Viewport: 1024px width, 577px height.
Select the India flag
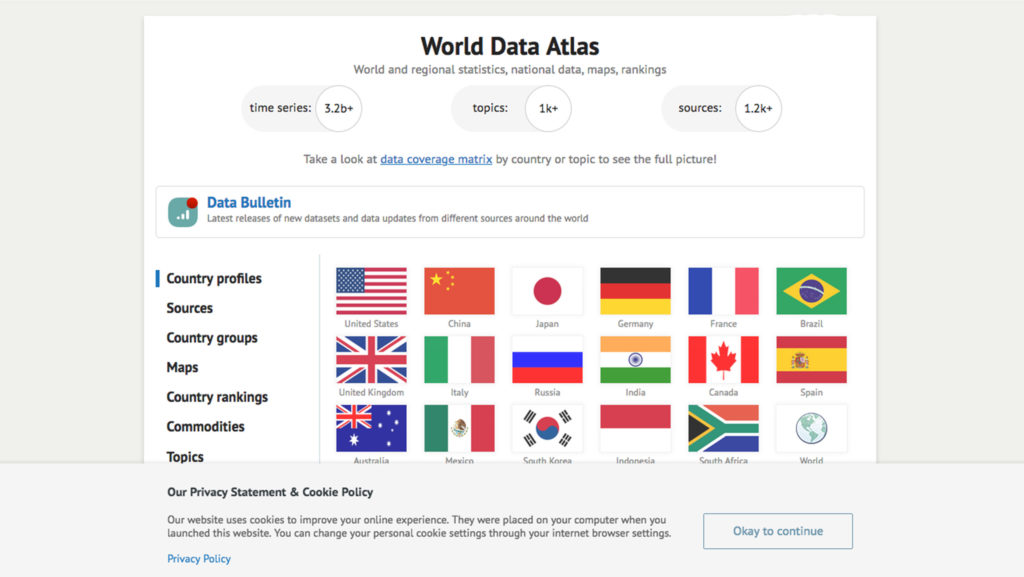(635, 360)
